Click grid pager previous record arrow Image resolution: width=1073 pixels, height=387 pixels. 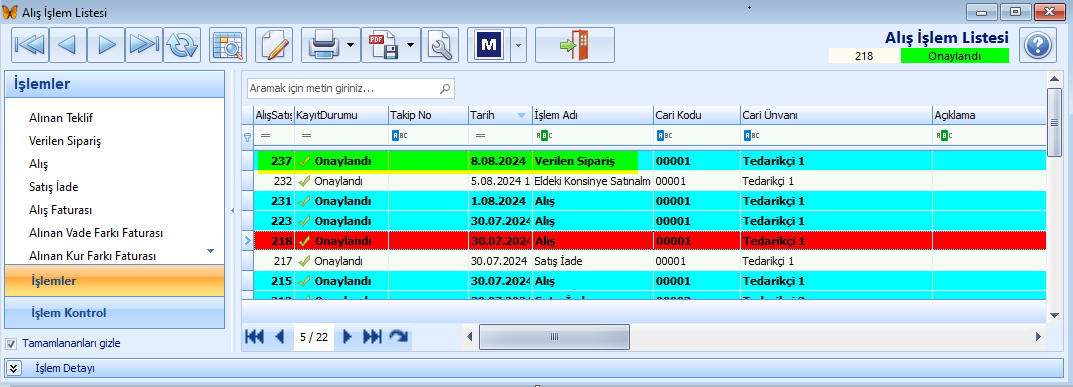(279, 336)
